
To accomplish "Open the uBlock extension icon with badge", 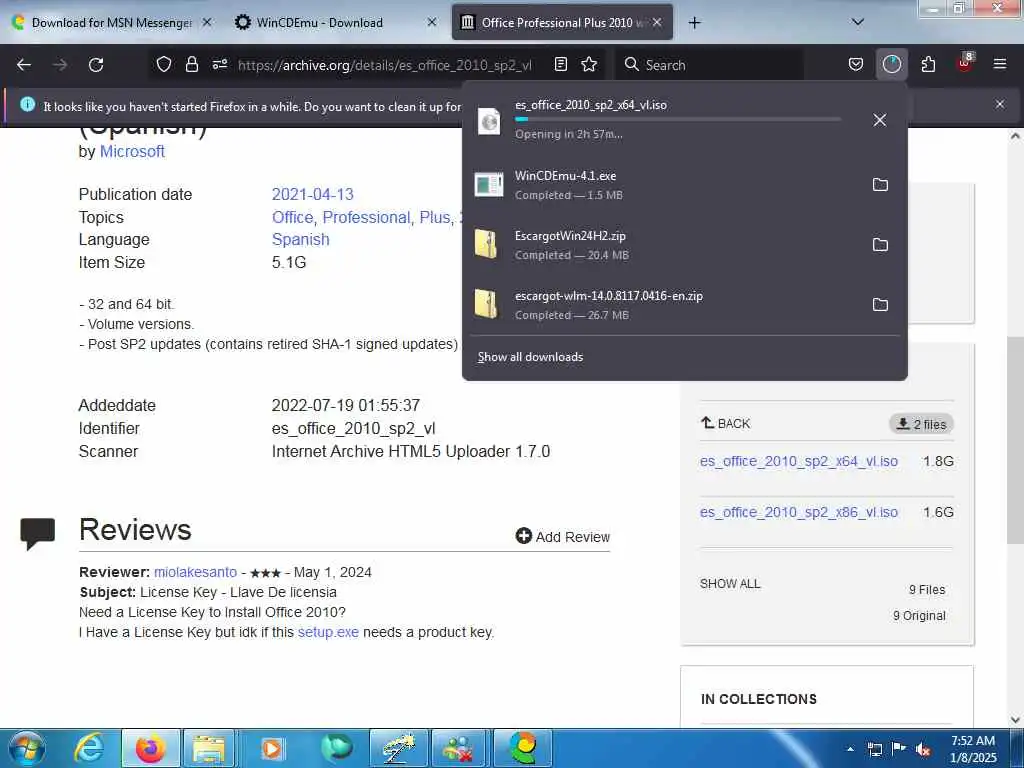I will 965,63.
